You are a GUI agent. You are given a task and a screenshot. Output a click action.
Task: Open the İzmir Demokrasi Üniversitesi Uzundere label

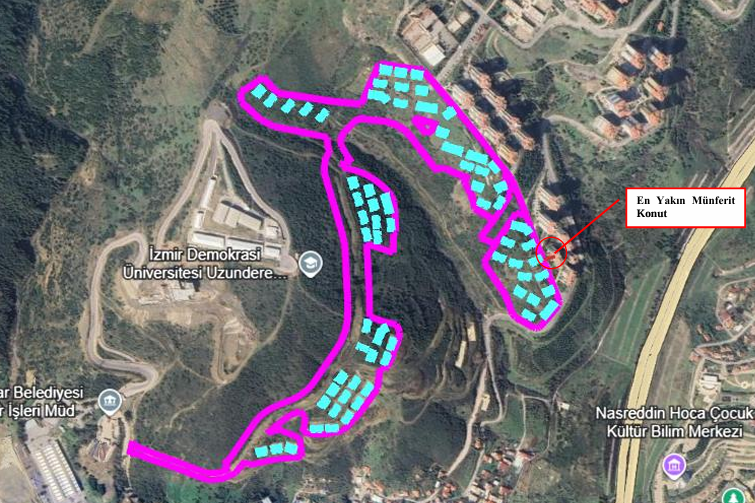(x=205, y=264)
